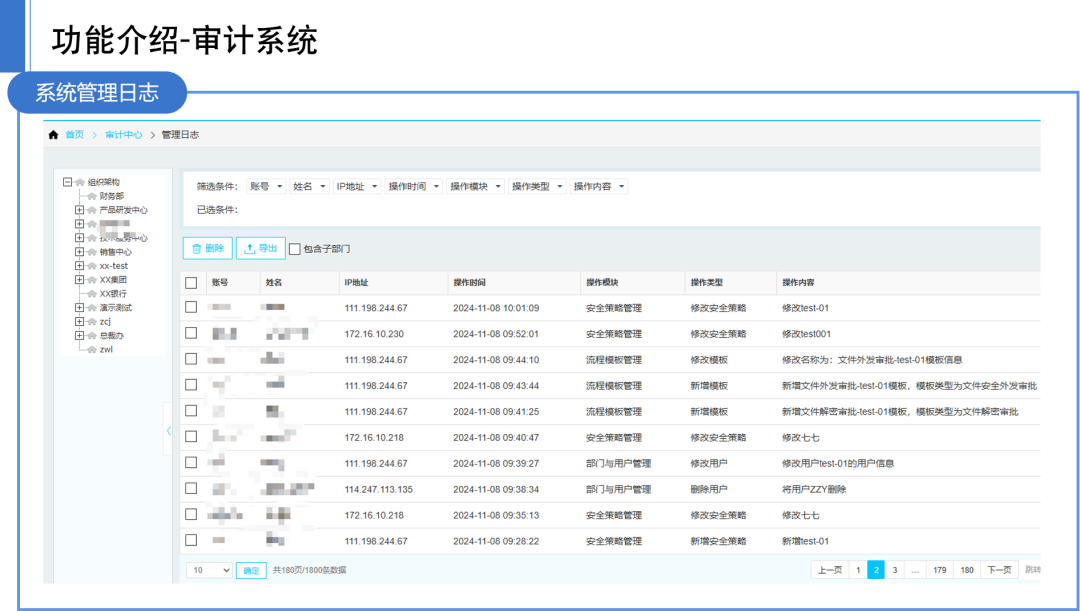Click IP cell 114.247.113.135
Image resolution: width=1080 pixels, height=611 pixels.
pyautogui.click(x=379, y=490)
